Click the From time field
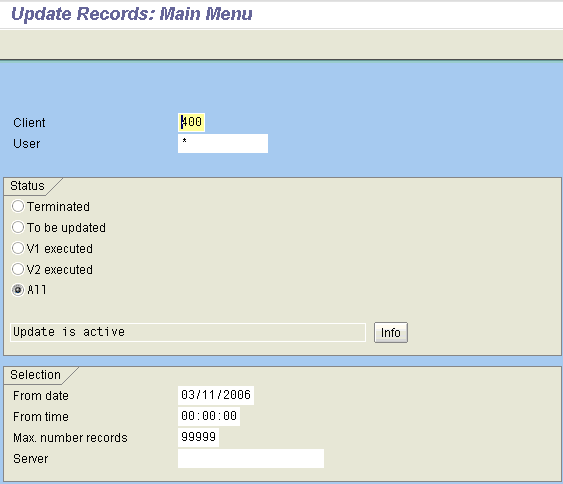 209,416
